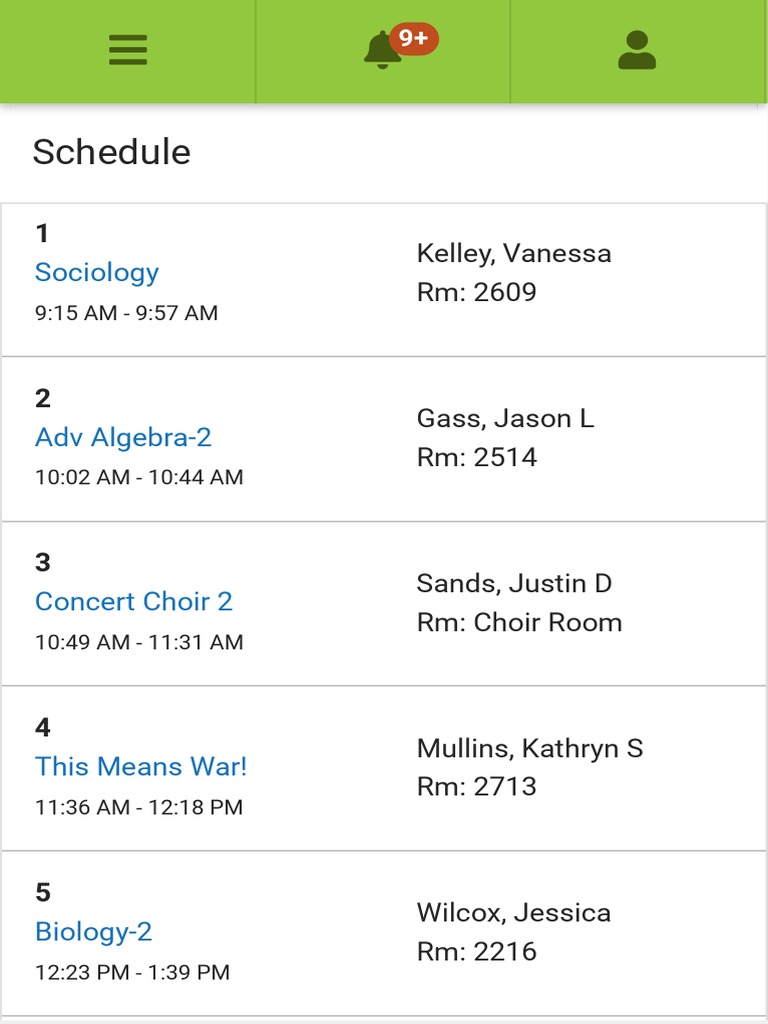The width and height of the screenshot is (768, 1024).
Task: Click teacher name Sands, Justin D
Action: coord(514,583)
